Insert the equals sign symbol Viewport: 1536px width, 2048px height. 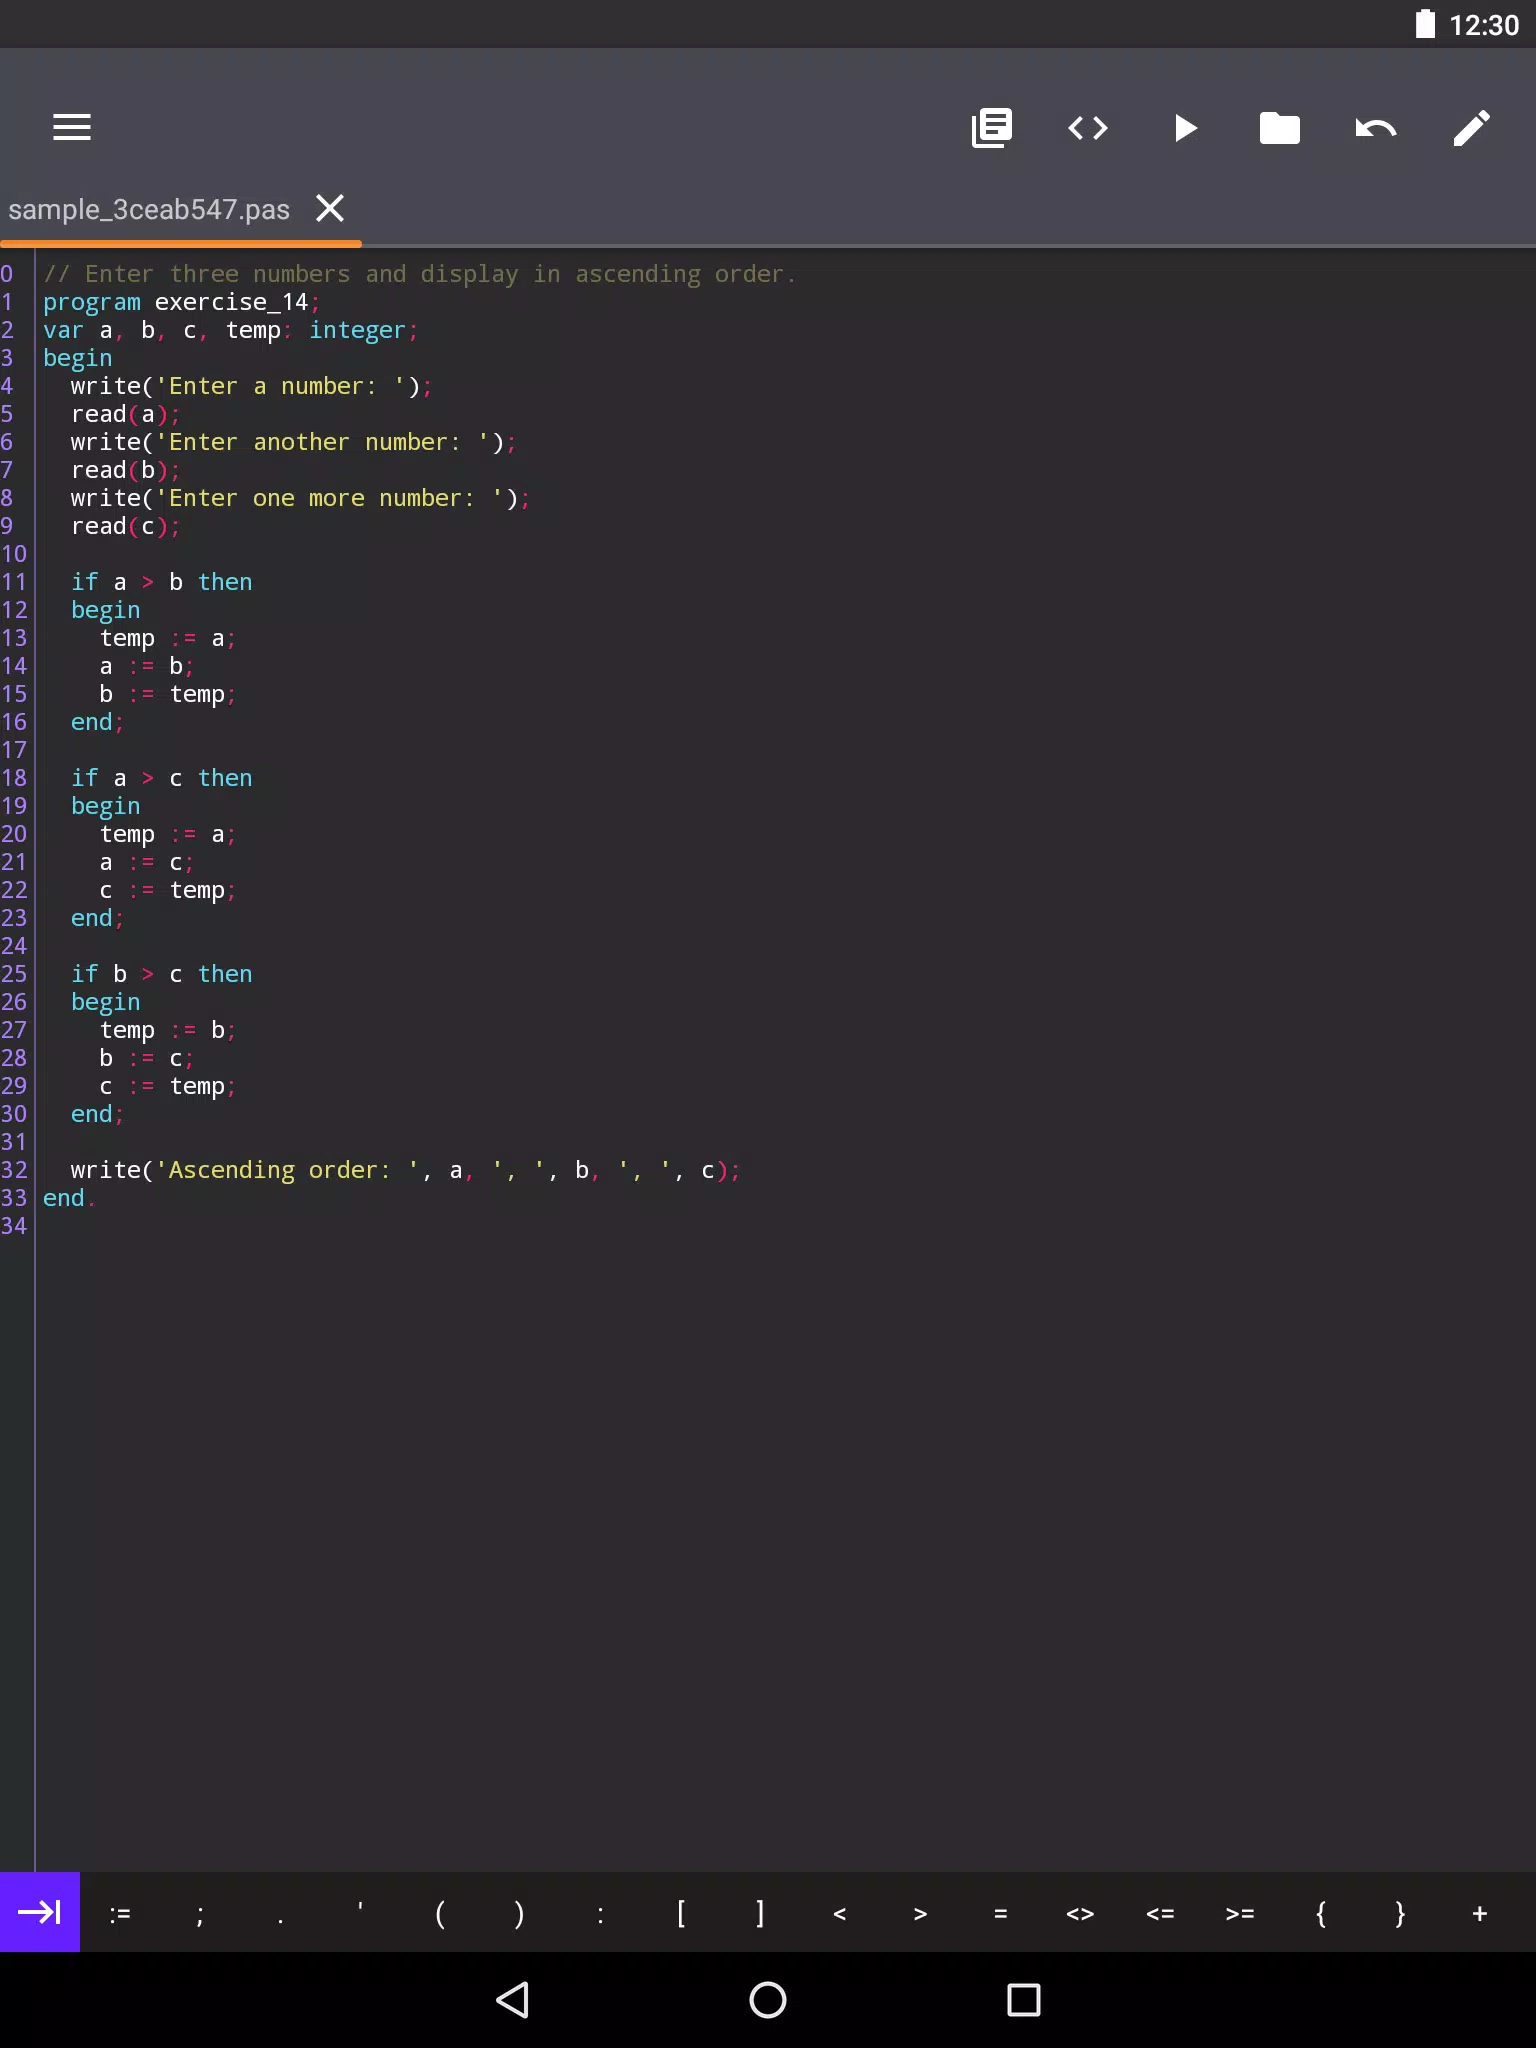point(1000,1914)
